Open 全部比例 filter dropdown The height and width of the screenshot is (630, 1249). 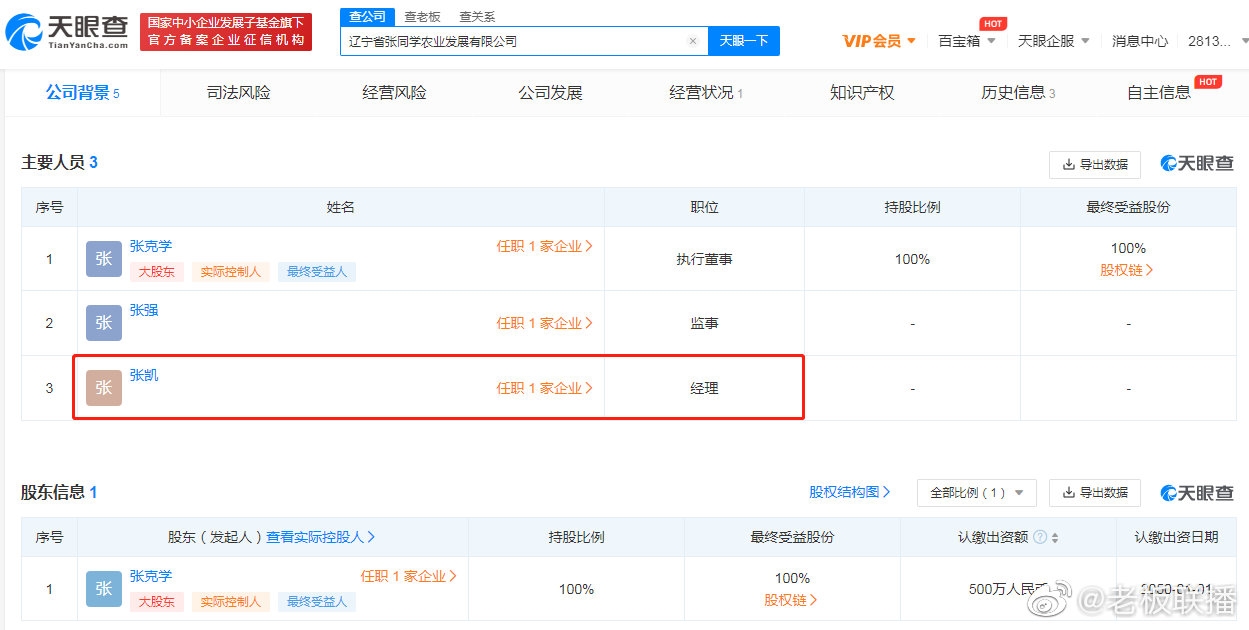click(x=976, y=493)
